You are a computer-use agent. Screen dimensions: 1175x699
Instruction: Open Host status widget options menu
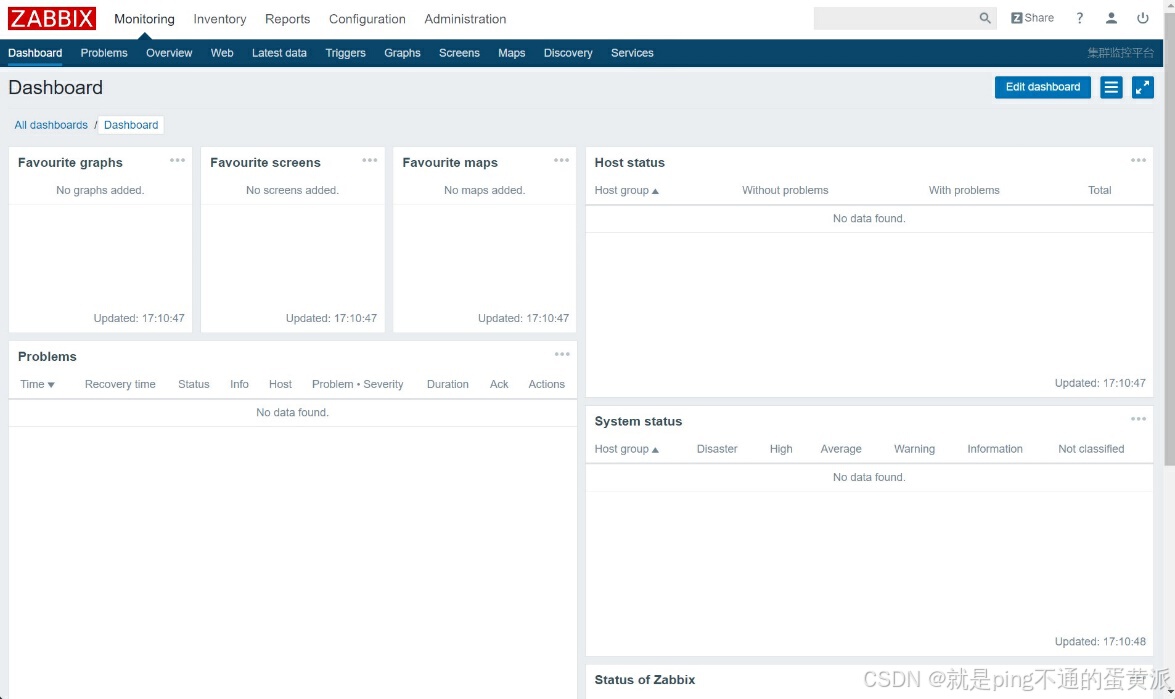pos(1138,160)
